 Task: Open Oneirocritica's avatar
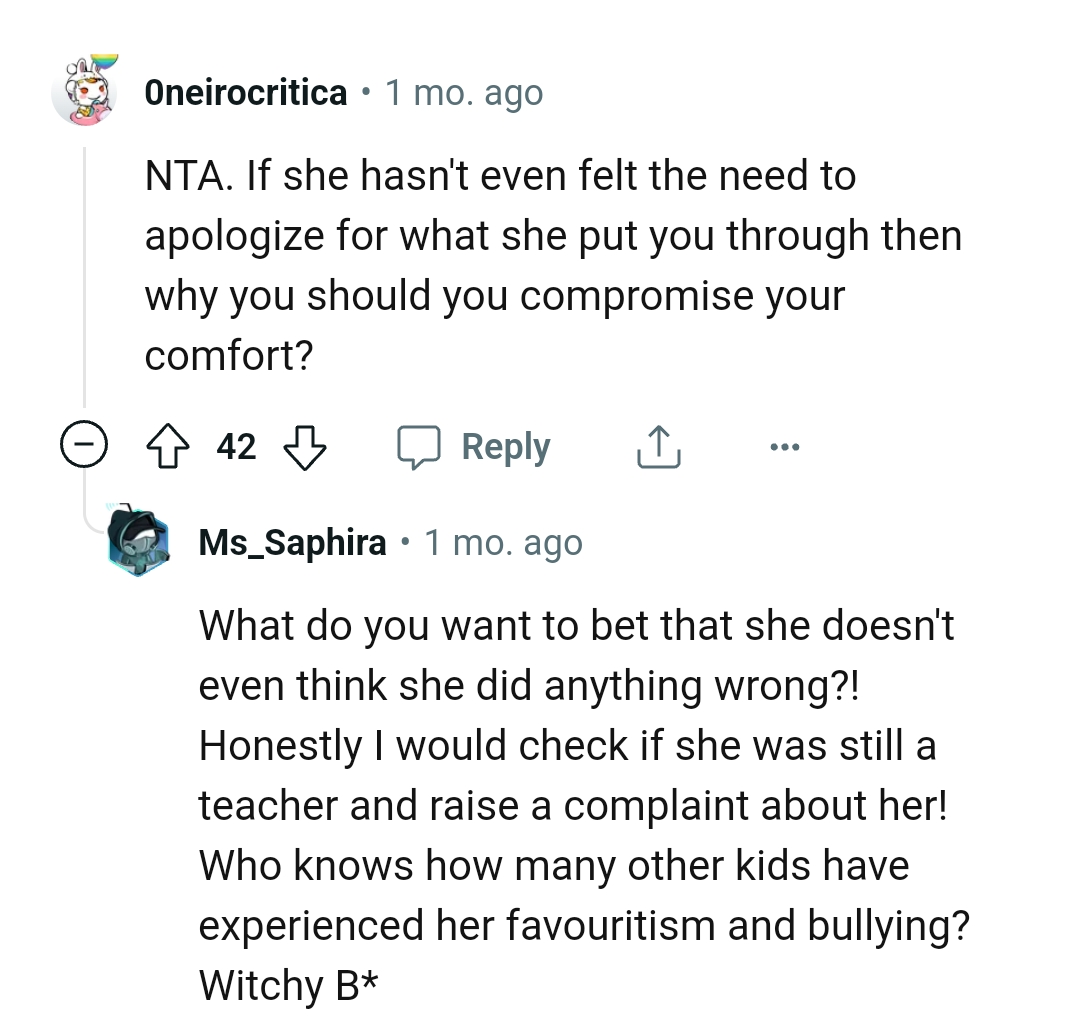coord(85,91)
